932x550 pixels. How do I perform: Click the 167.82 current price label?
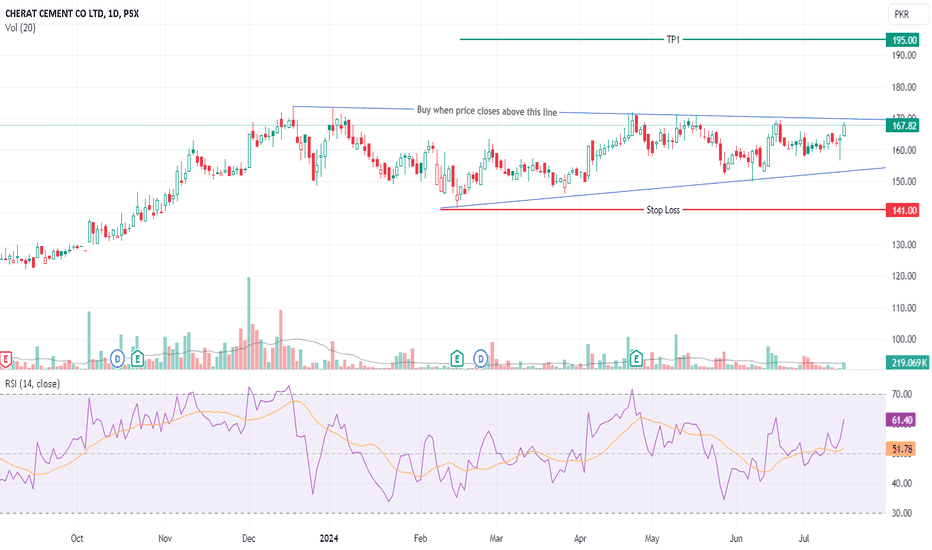(903, 125)
